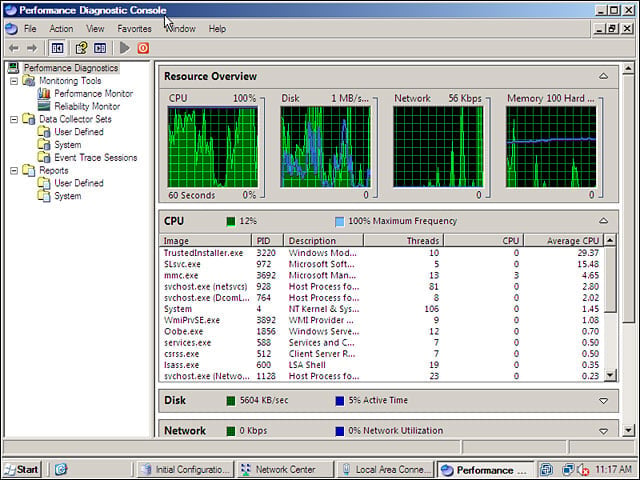
Task: Click the CPU usage graph
Action: click(213, 147)
